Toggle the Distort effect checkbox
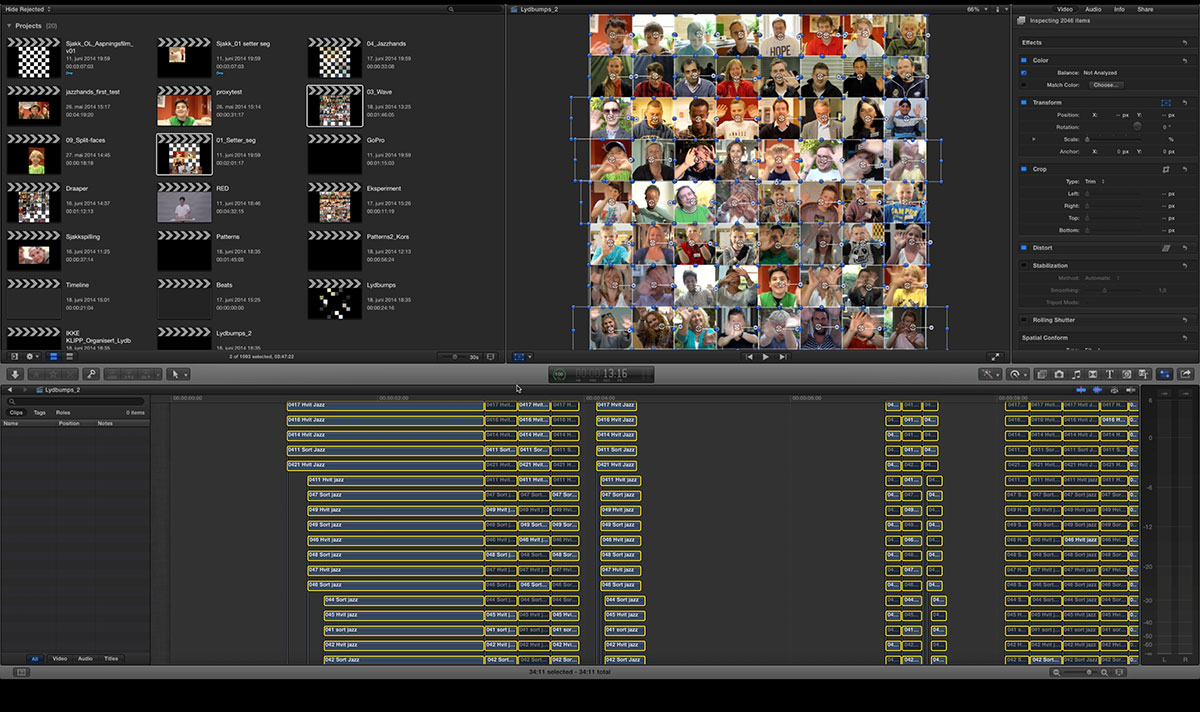 1024,248
